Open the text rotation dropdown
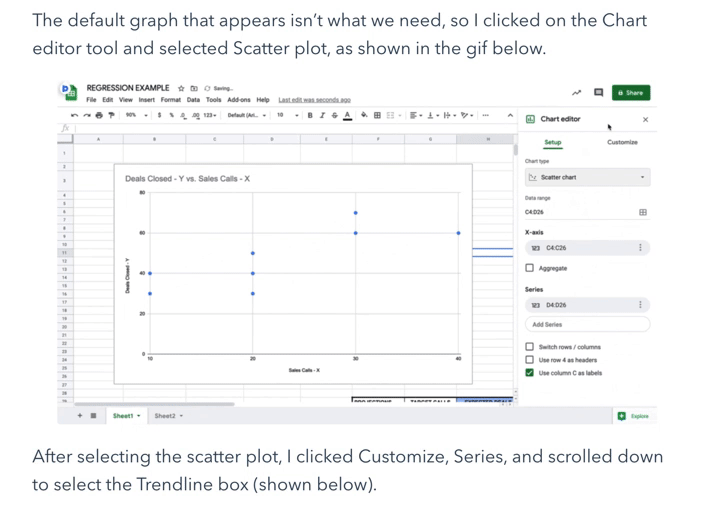This screenshot has height=512, width=708. click(x=467, y=116)
